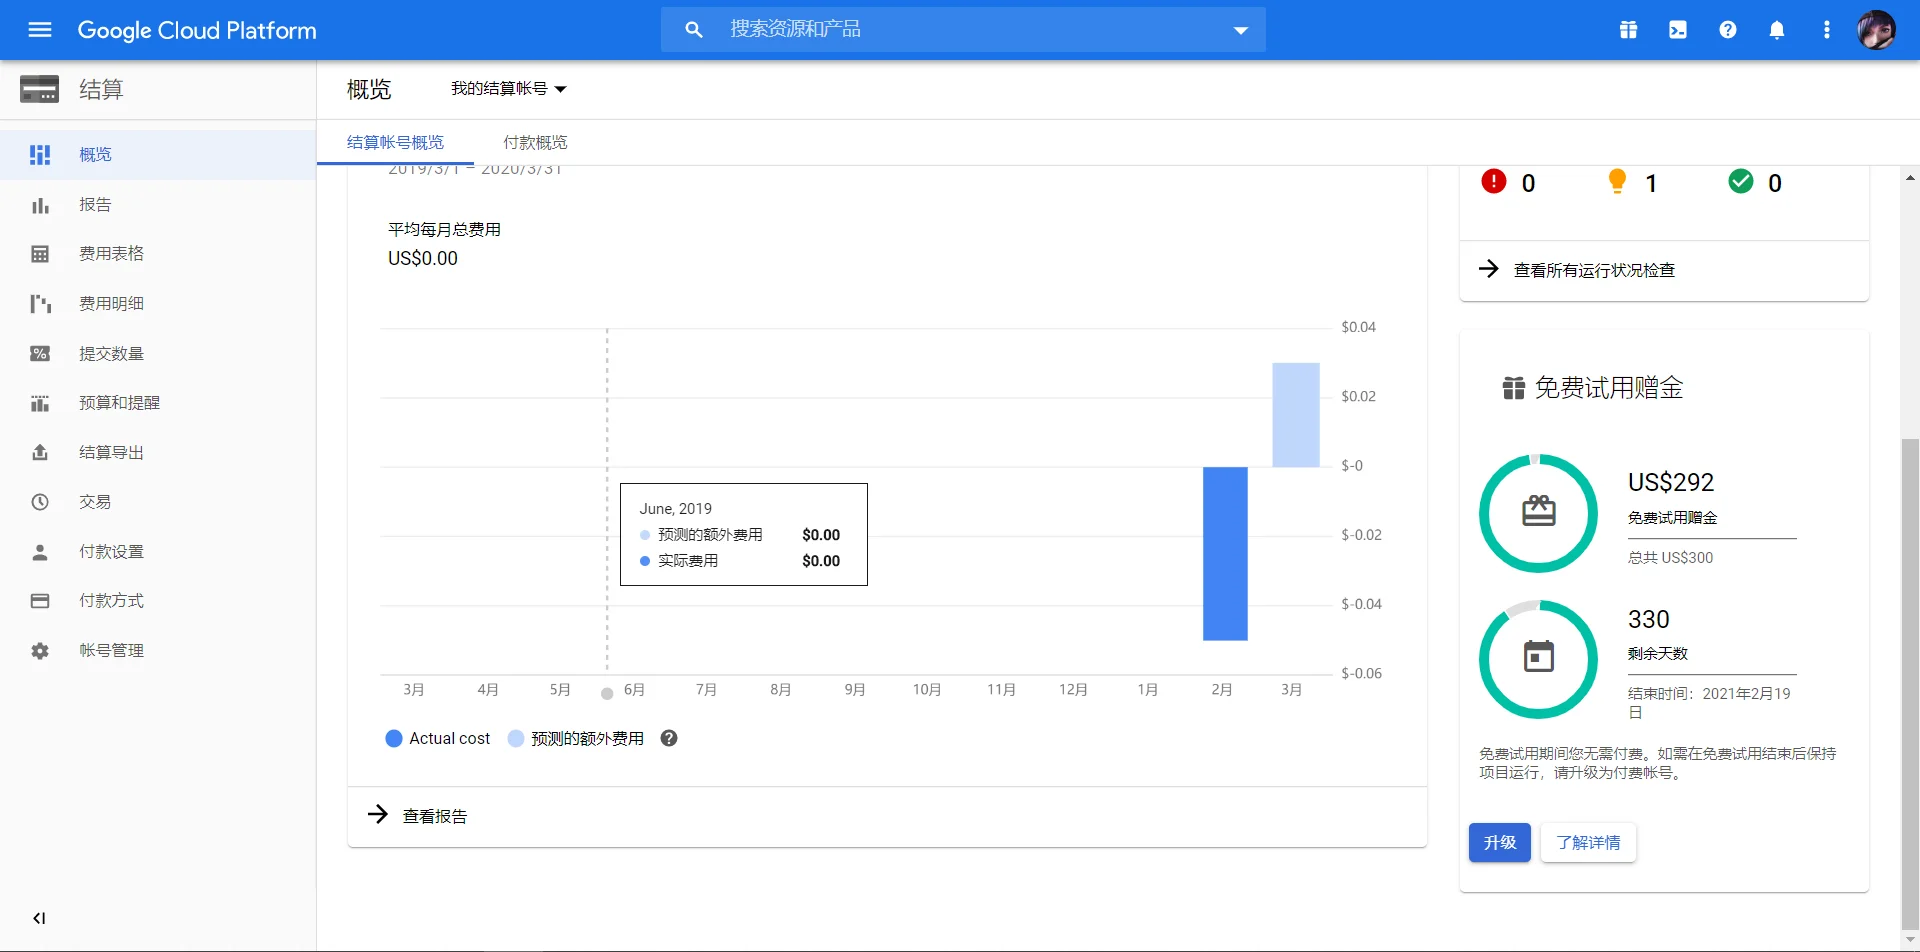Image resolution: width=1920 pixels, height=952 pixels.
Task: Open the hamburger navigation menu
Action: pos(40,30)
